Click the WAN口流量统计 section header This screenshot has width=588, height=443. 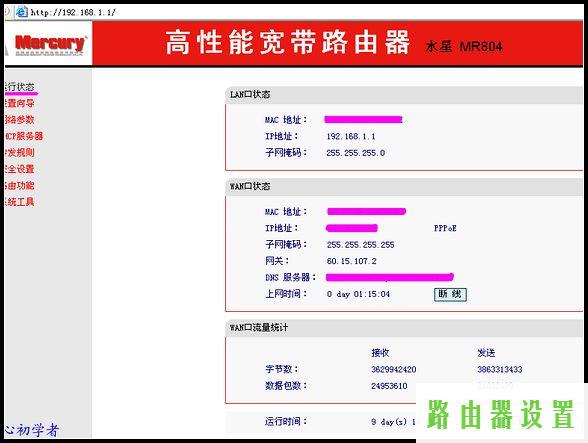(259, 327)
